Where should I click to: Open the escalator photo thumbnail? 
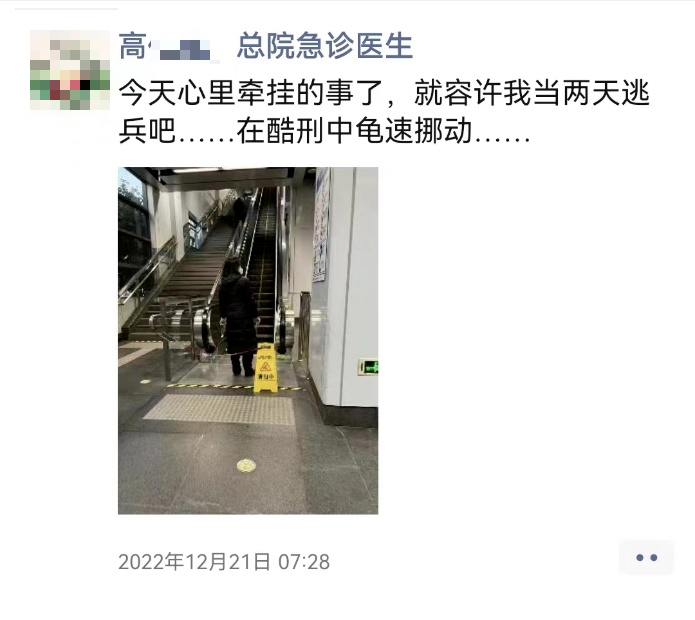[248, 340]
